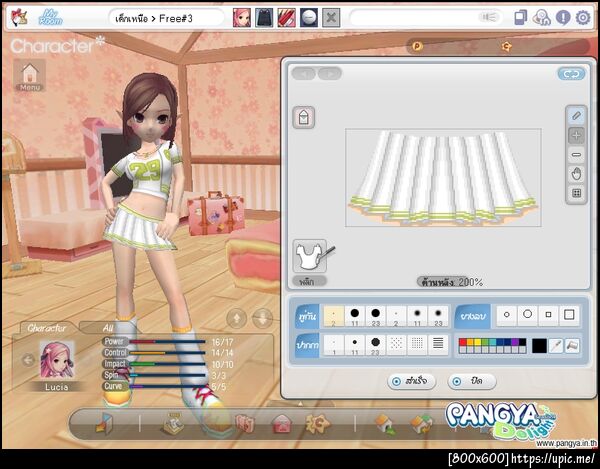Click the redo arrow in design panel

tap(330, 73)
